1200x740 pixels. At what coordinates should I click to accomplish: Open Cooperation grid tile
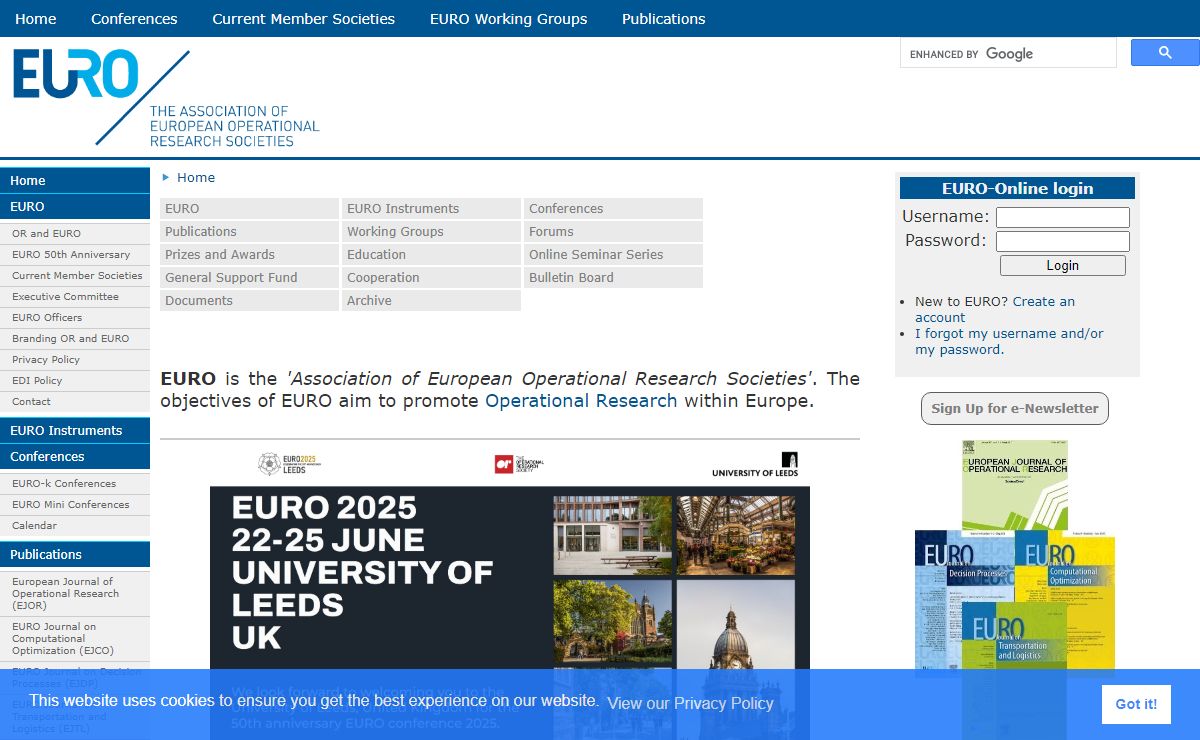431,277
